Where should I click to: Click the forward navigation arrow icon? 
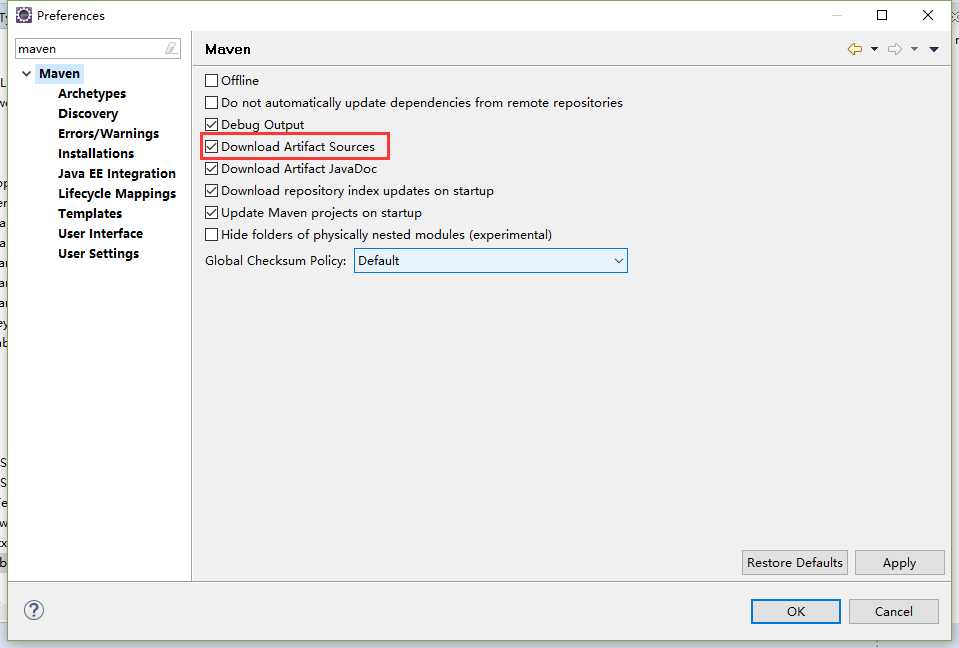pos(895,49)
